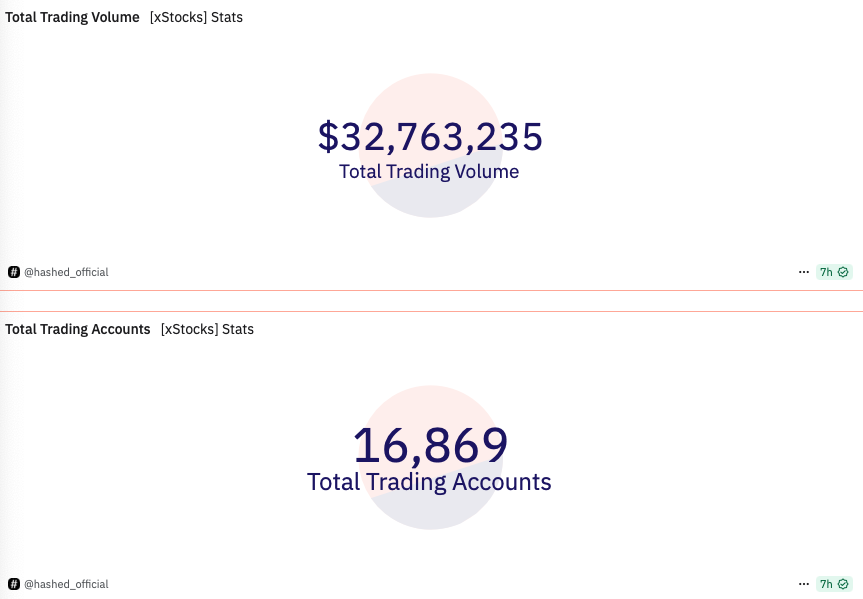Screen dimensions: 863x599
Task: Click the $32,763,235 counter value
Action: [x=430, y=137]
